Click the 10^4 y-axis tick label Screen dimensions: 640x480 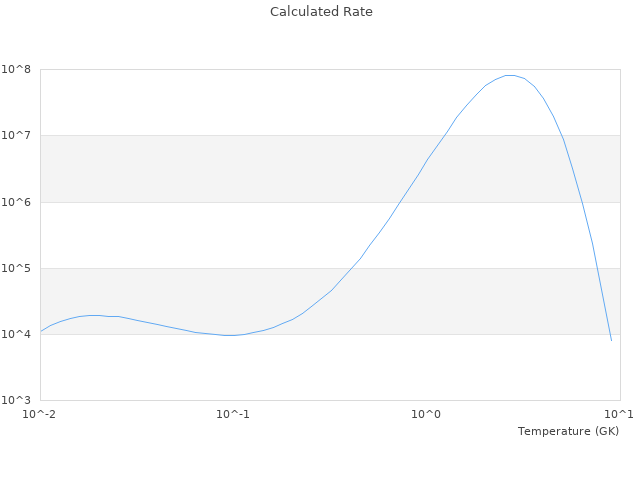pyautogui.click(x=16, y=334)
